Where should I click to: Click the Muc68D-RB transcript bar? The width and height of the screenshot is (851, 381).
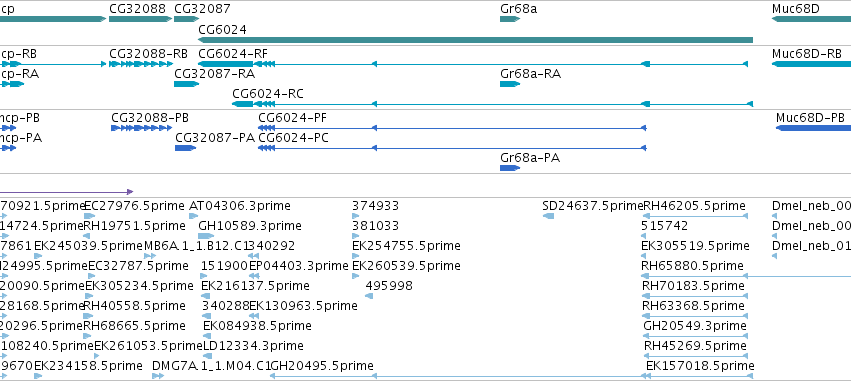[x=811, y=64]
